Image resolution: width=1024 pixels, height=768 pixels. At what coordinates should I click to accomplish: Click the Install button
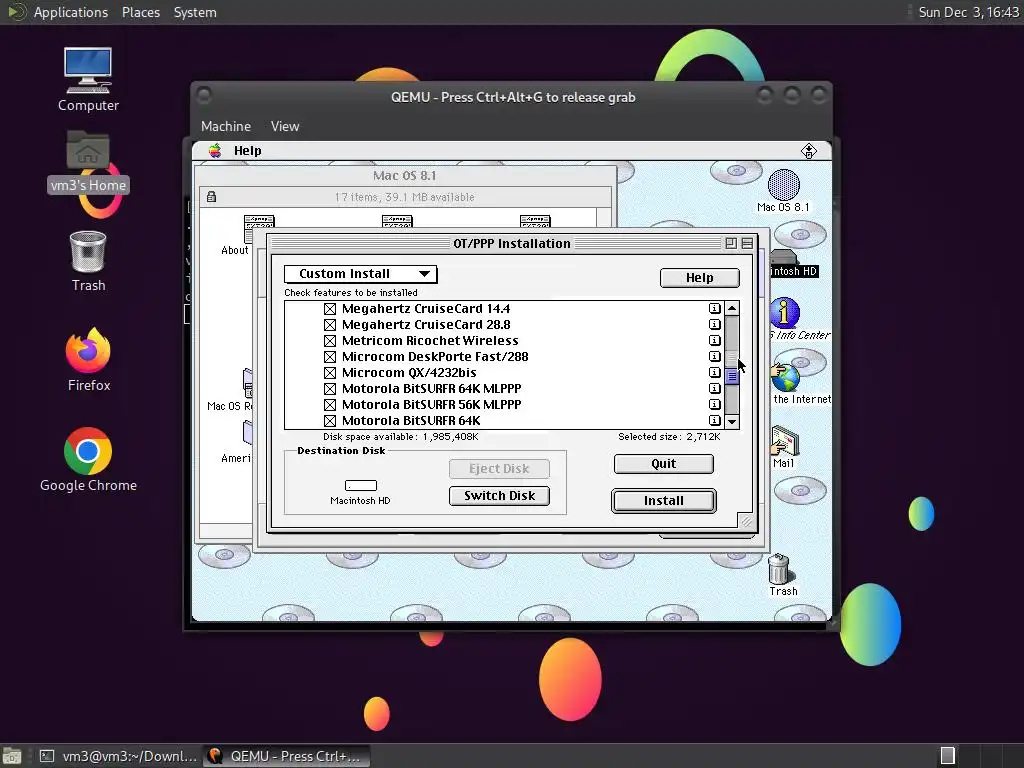pyautogui.click(x=664, y=501)
